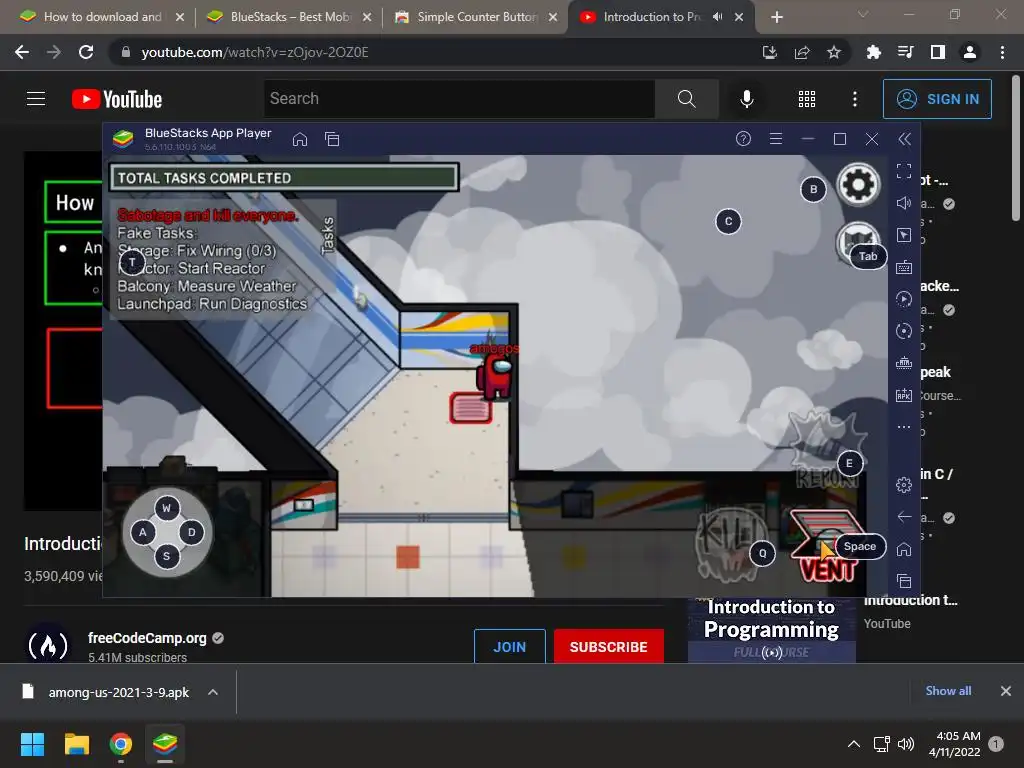This screenshot has height=768, width=1024.
Task: Show more BlueStacks sidebar tools
Action: pyautogui.click(x=904, y=427)
